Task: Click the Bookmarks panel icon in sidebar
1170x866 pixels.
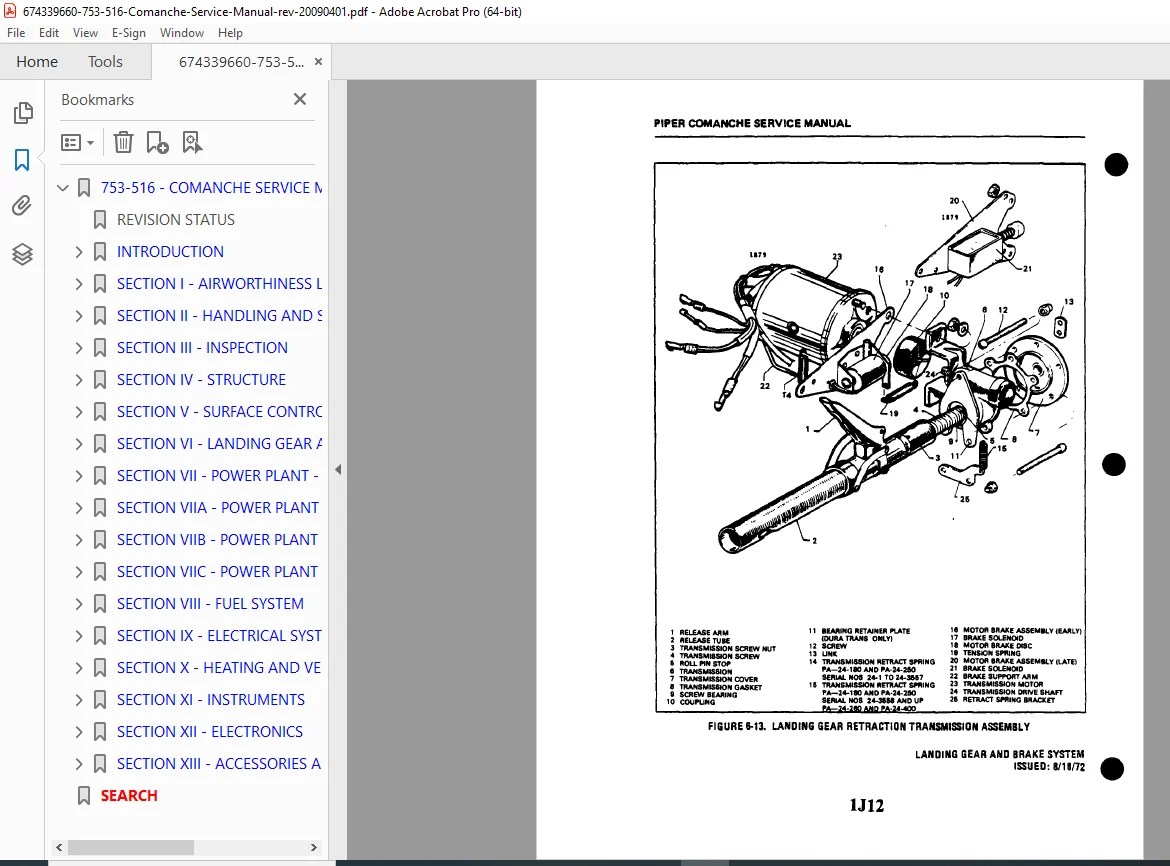Action: (22, 160)
